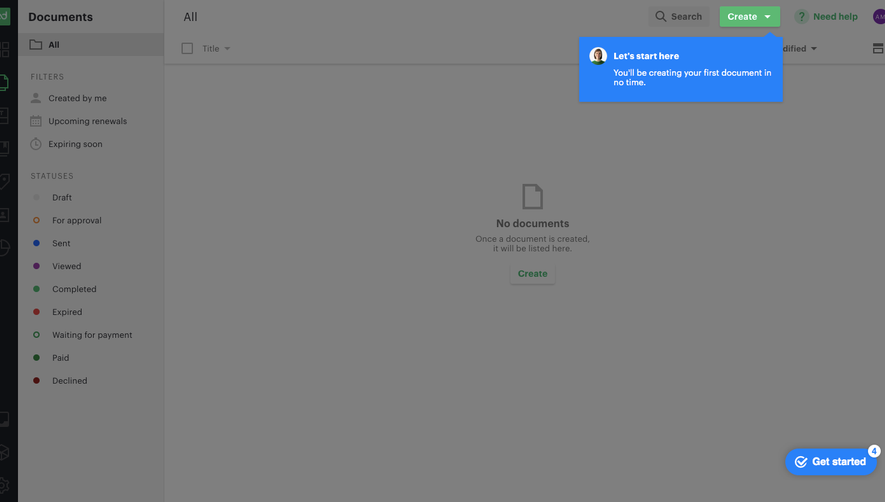Click the dark red Declined status dot
This screenshot has width=885, height=502.
tap(36, 381)
